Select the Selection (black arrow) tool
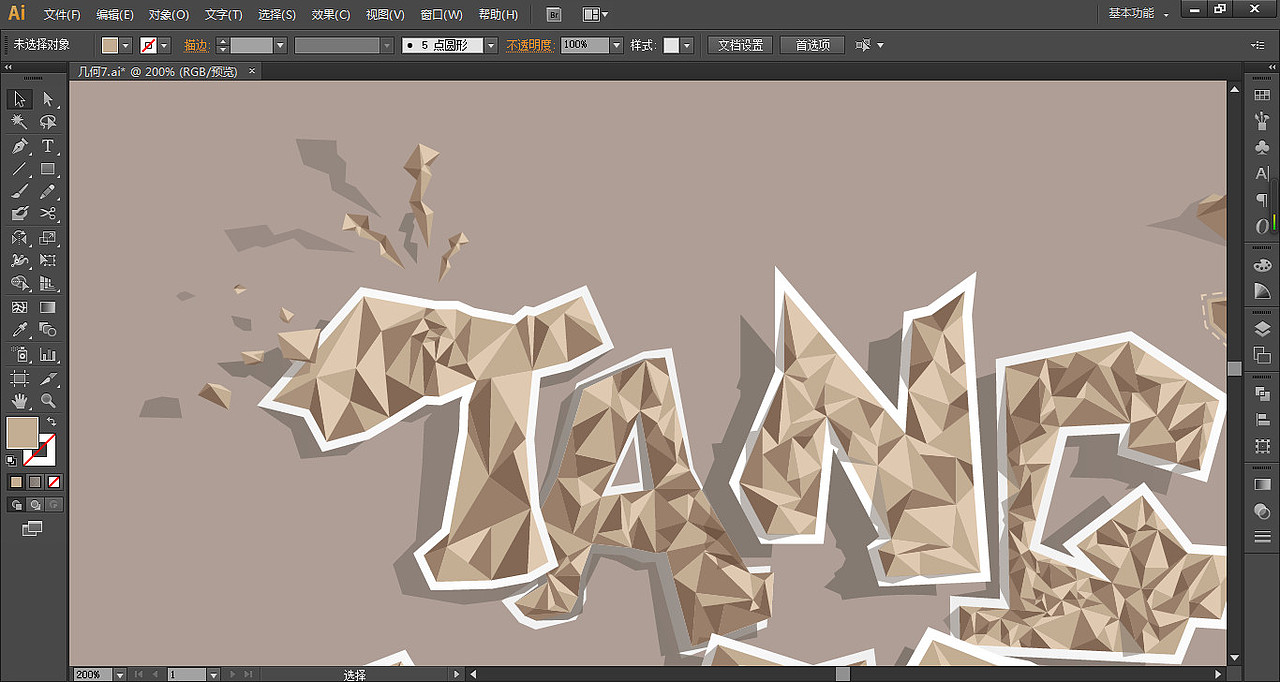1280x682 pixels. point(19,99)
